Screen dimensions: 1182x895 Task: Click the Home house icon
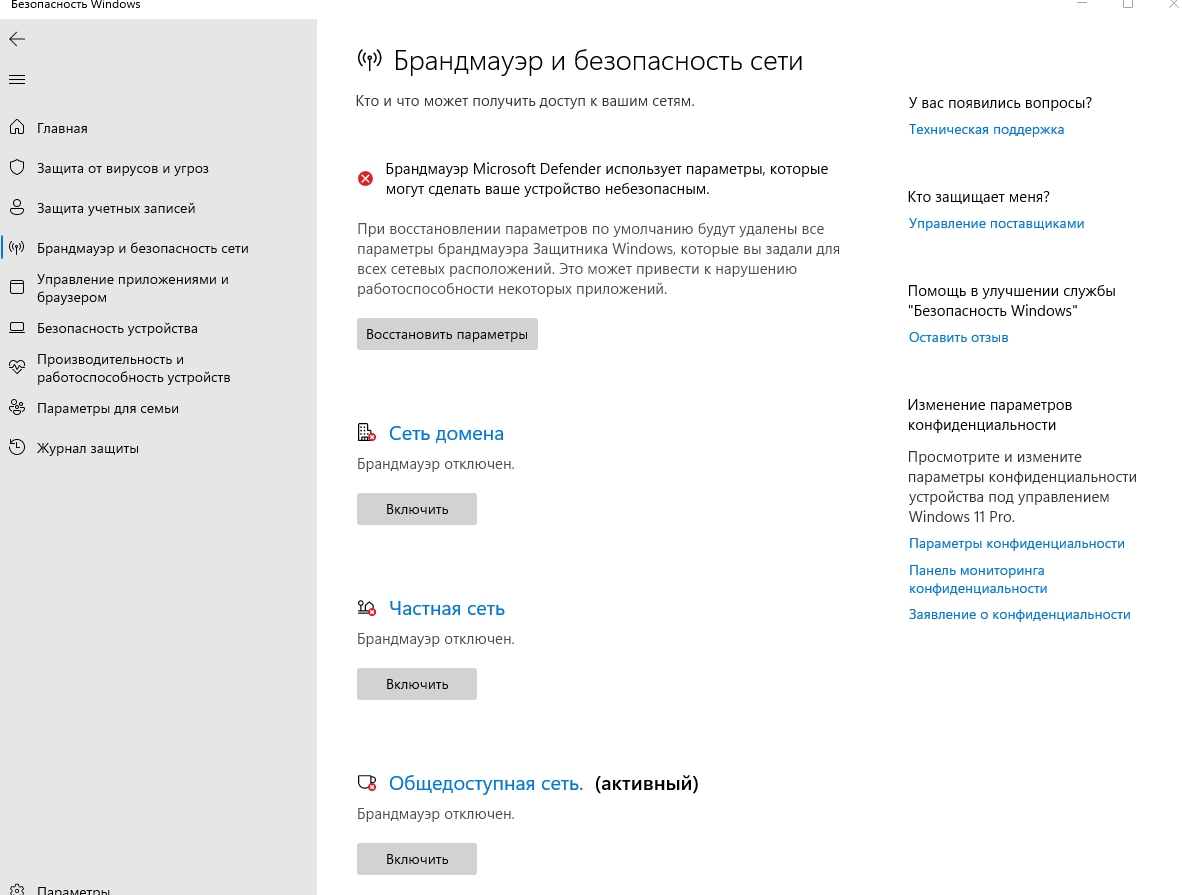17,128
